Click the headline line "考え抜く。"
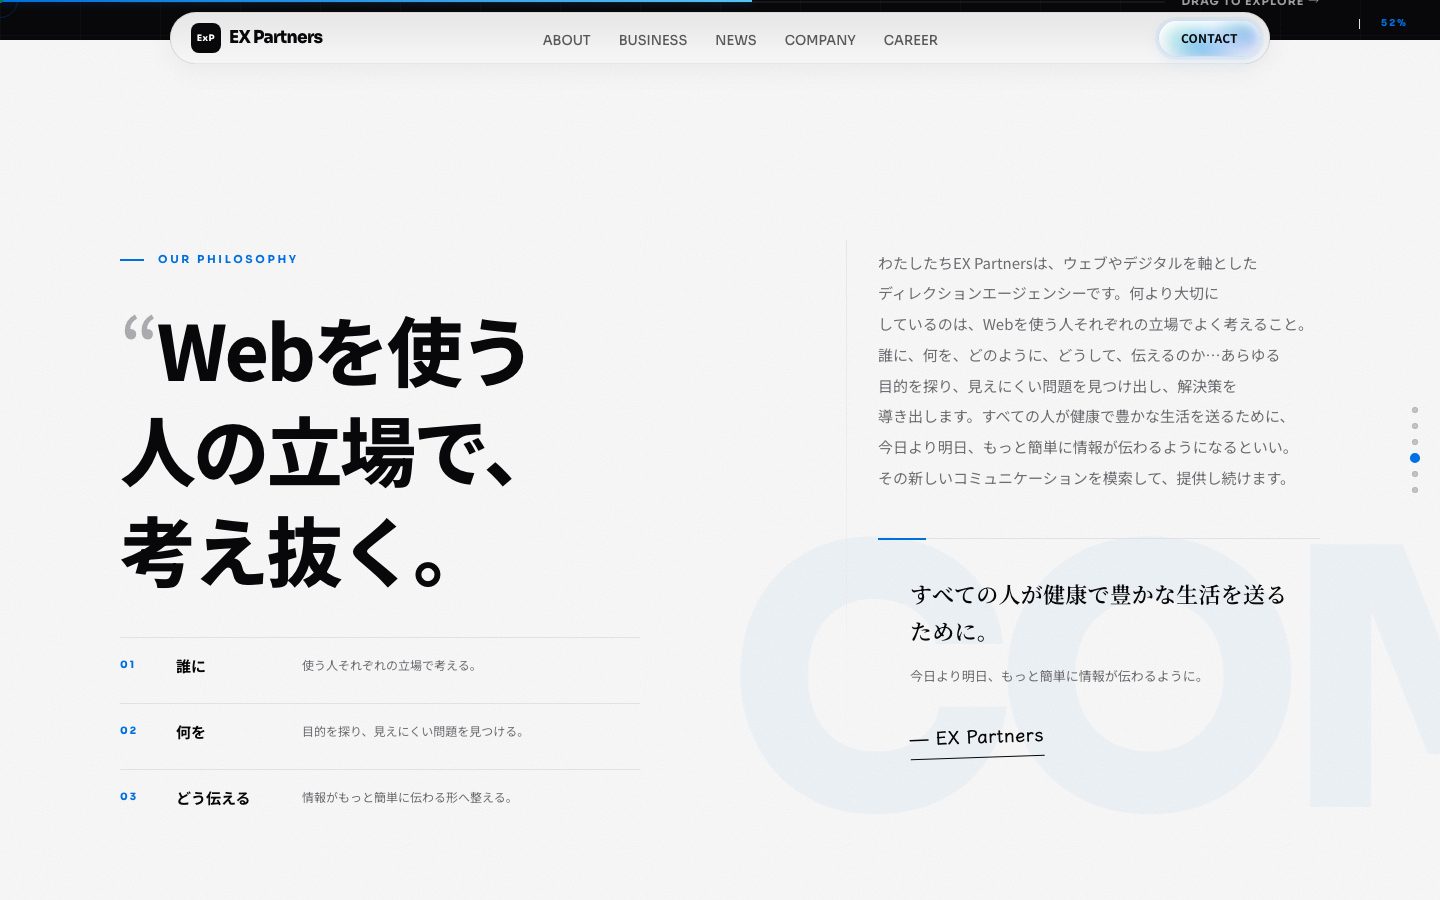1440x900 pixels. (286, 552)
